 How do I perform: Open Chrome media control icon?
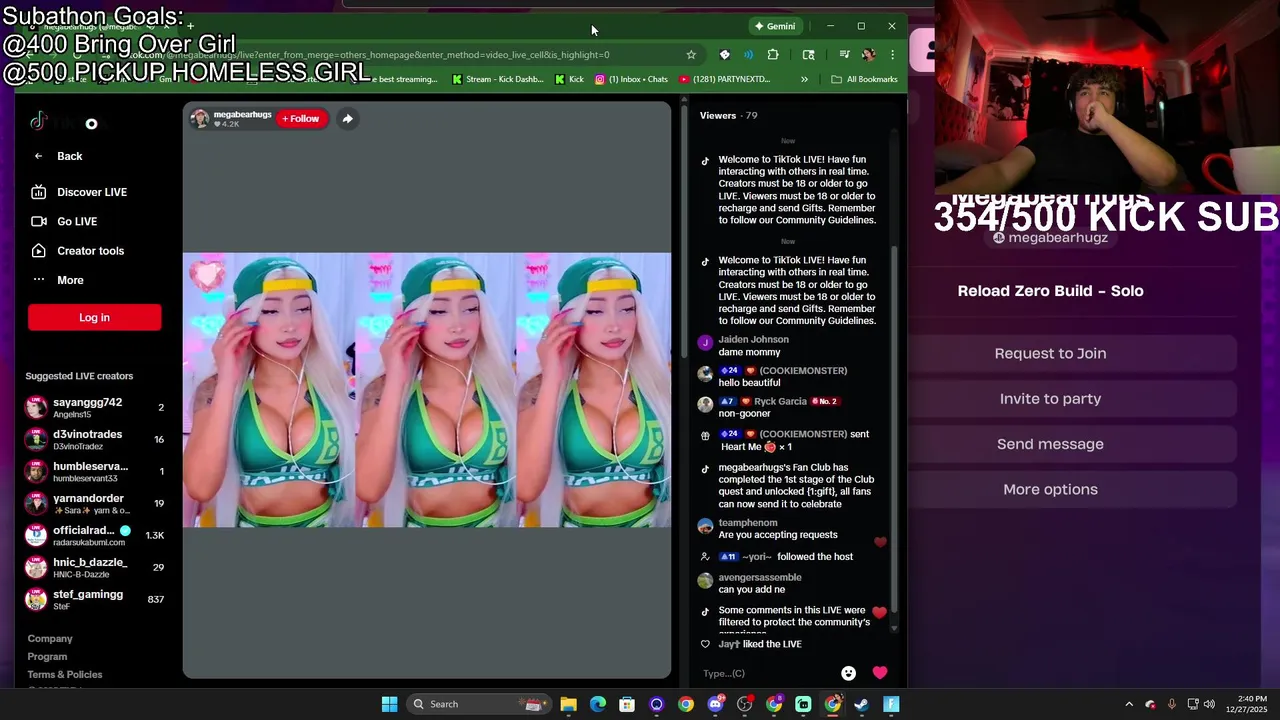pyautogui.click(x=844, y=55)
